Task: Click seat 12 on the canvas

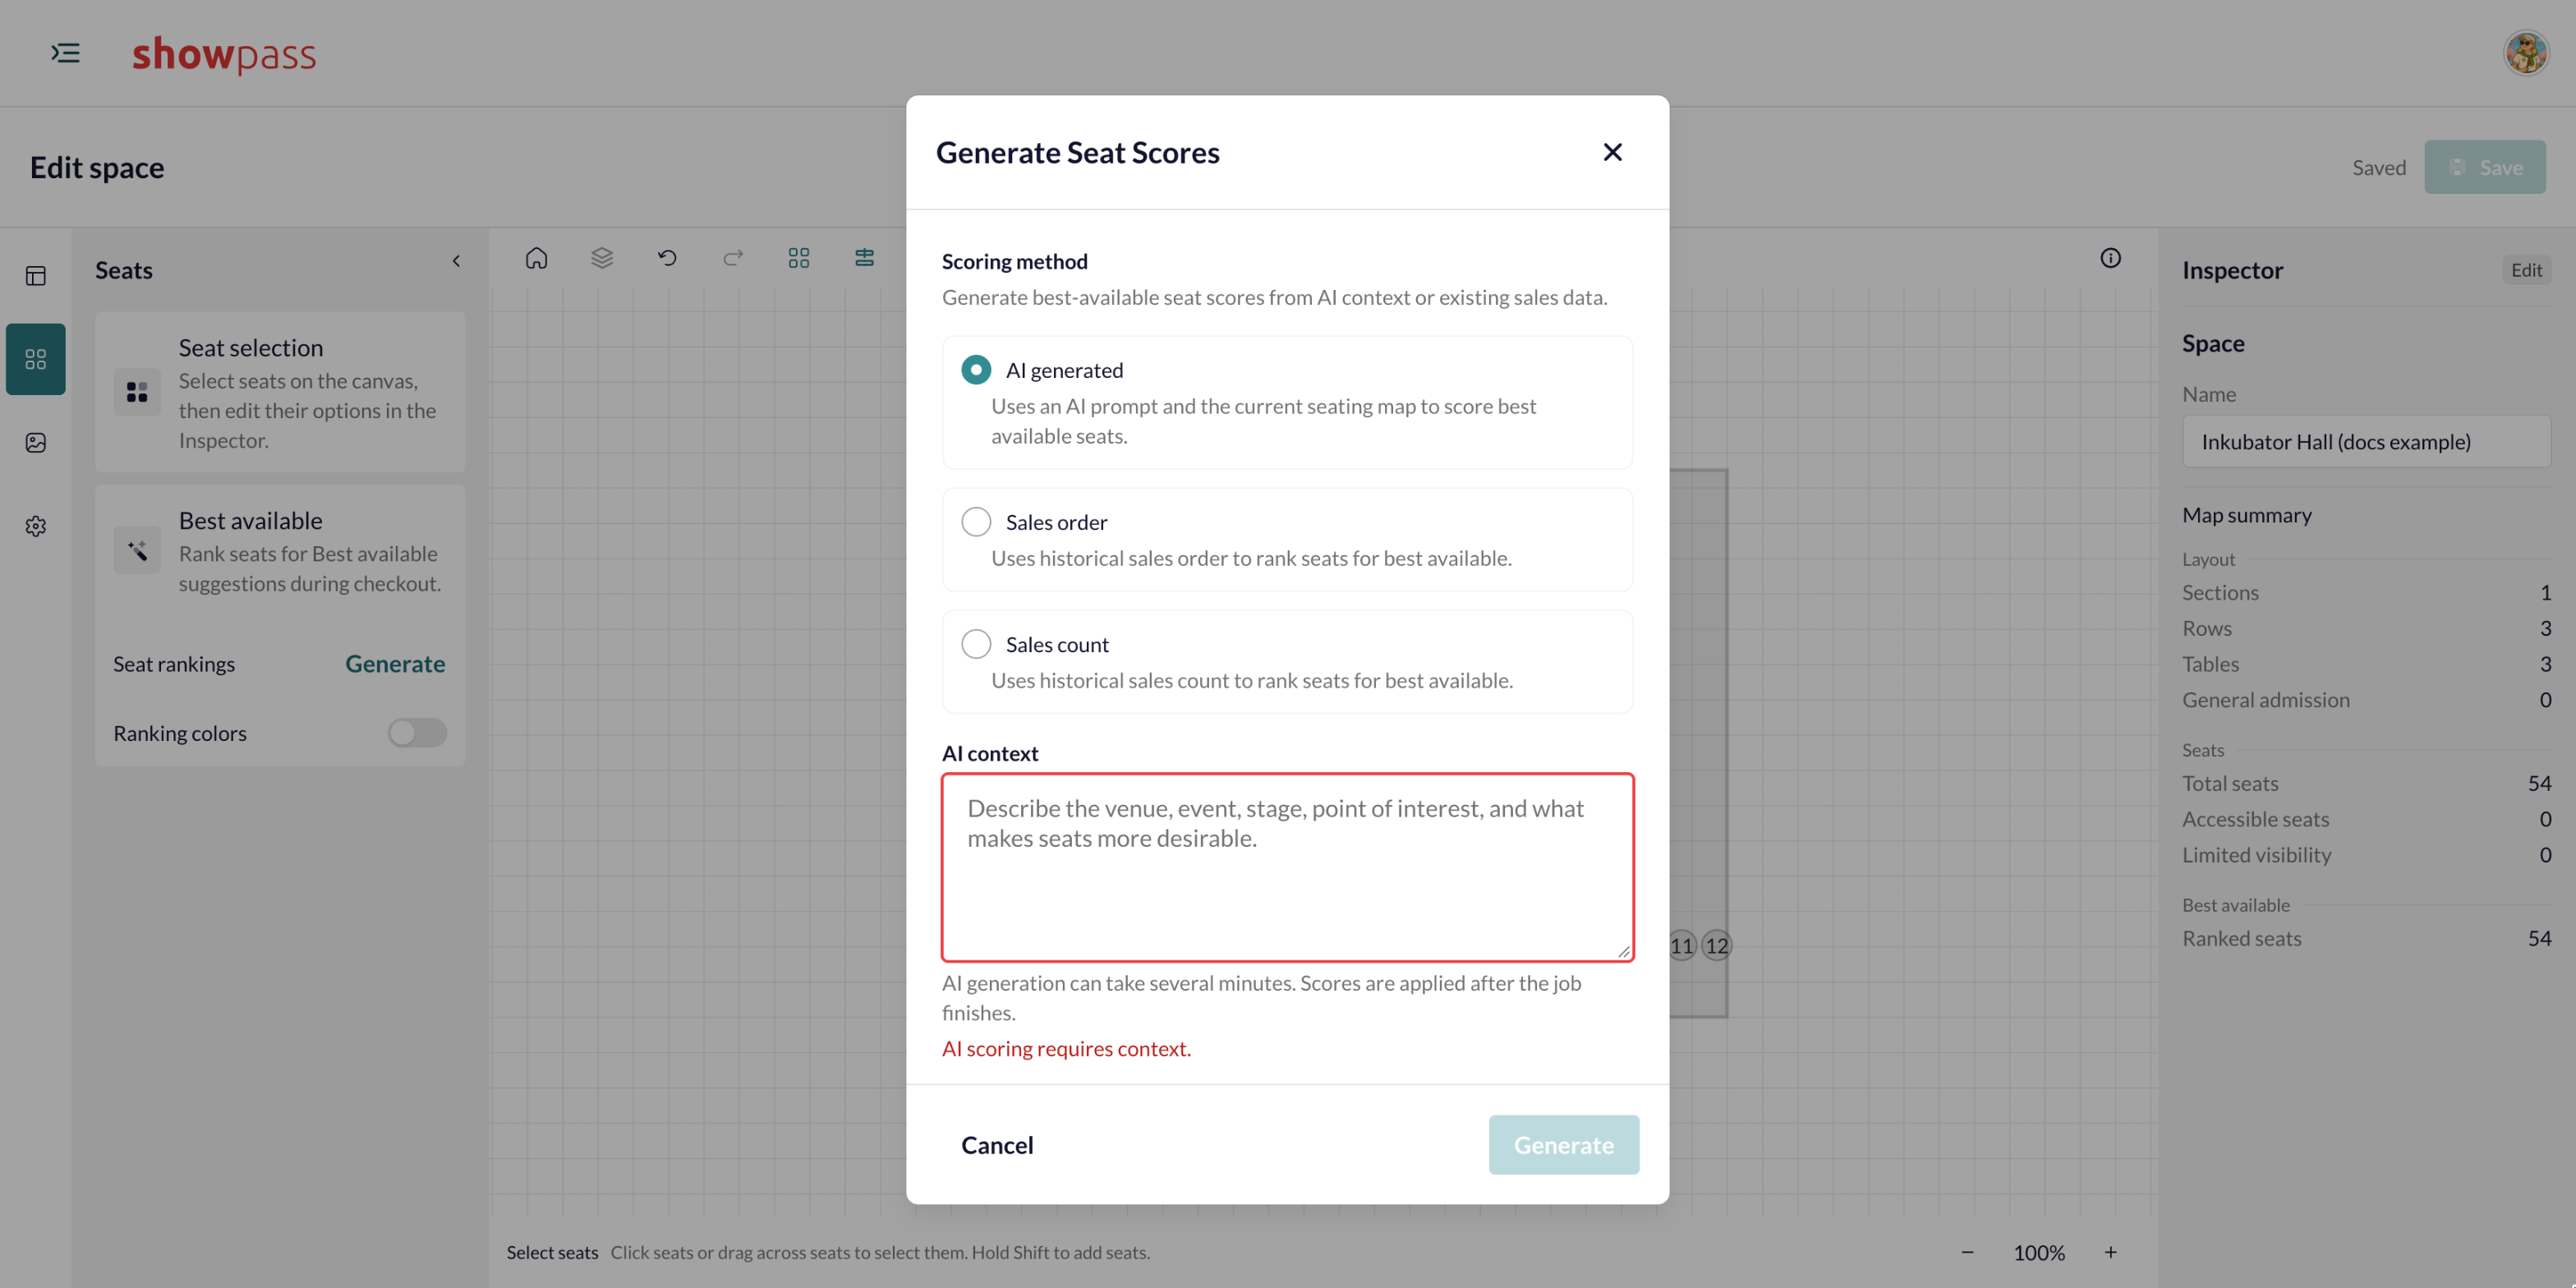Action: (1716, 945)
